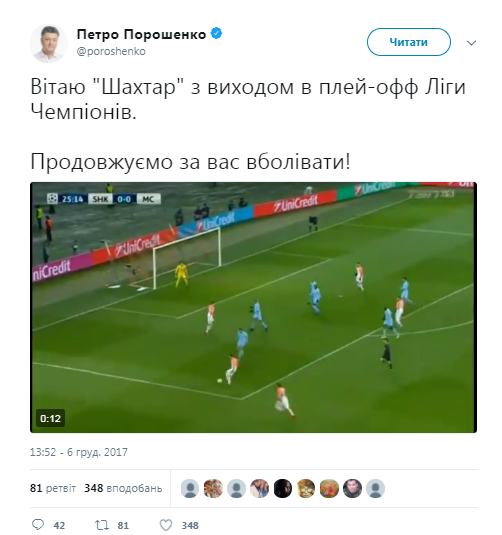Click the blue verified badge icon
Screen dimensions: 502x535
pos(216,34)
